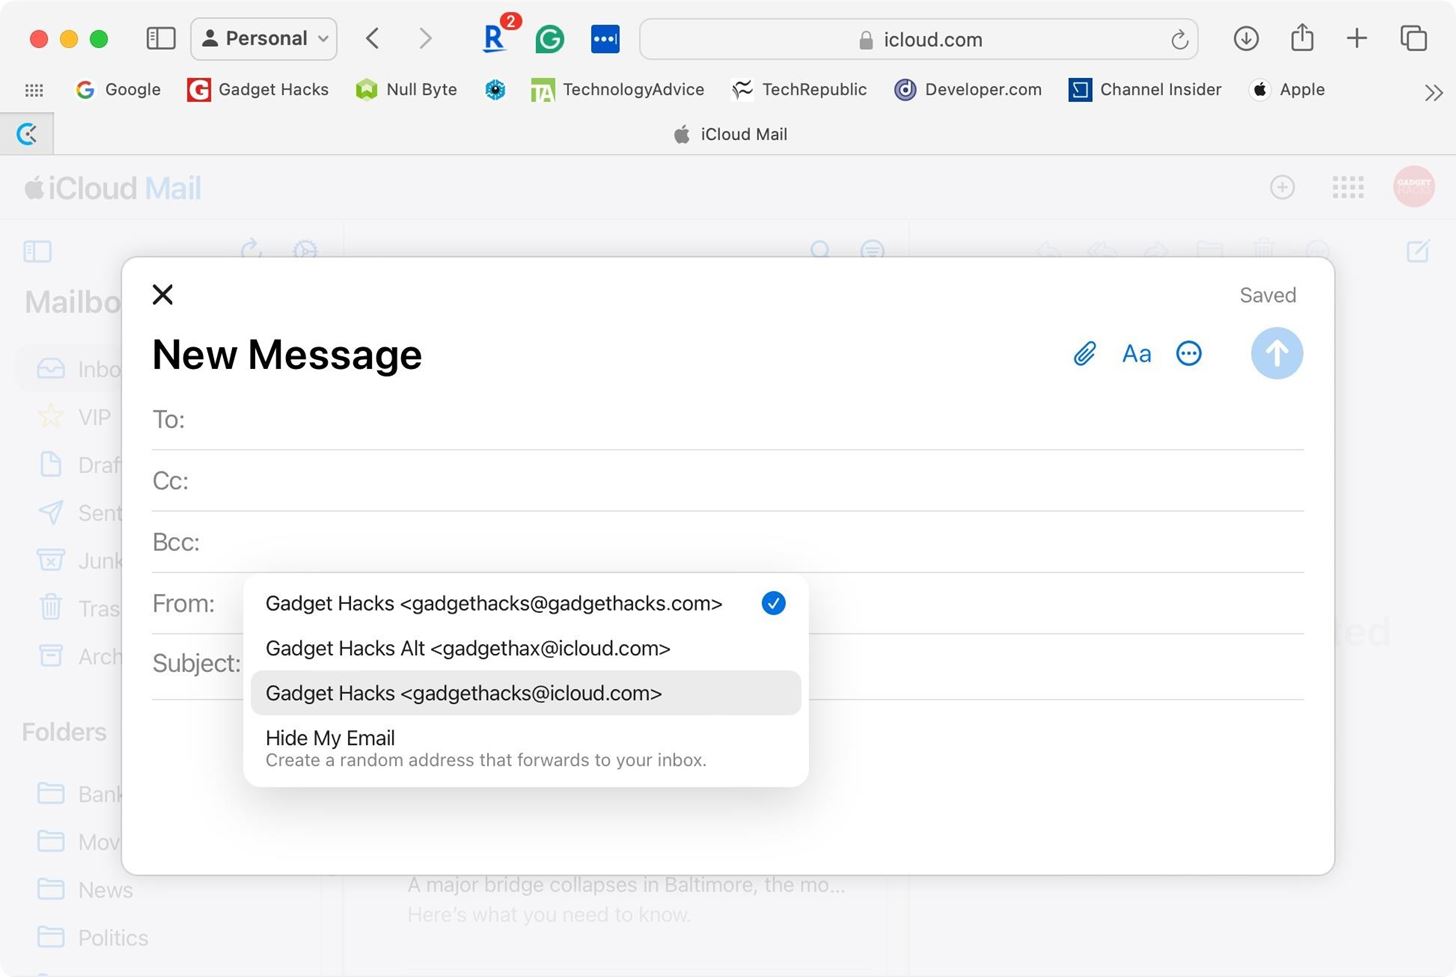Click the Safari share icon
This screenshot has width=1456, height=977.
click(1301, 39)
